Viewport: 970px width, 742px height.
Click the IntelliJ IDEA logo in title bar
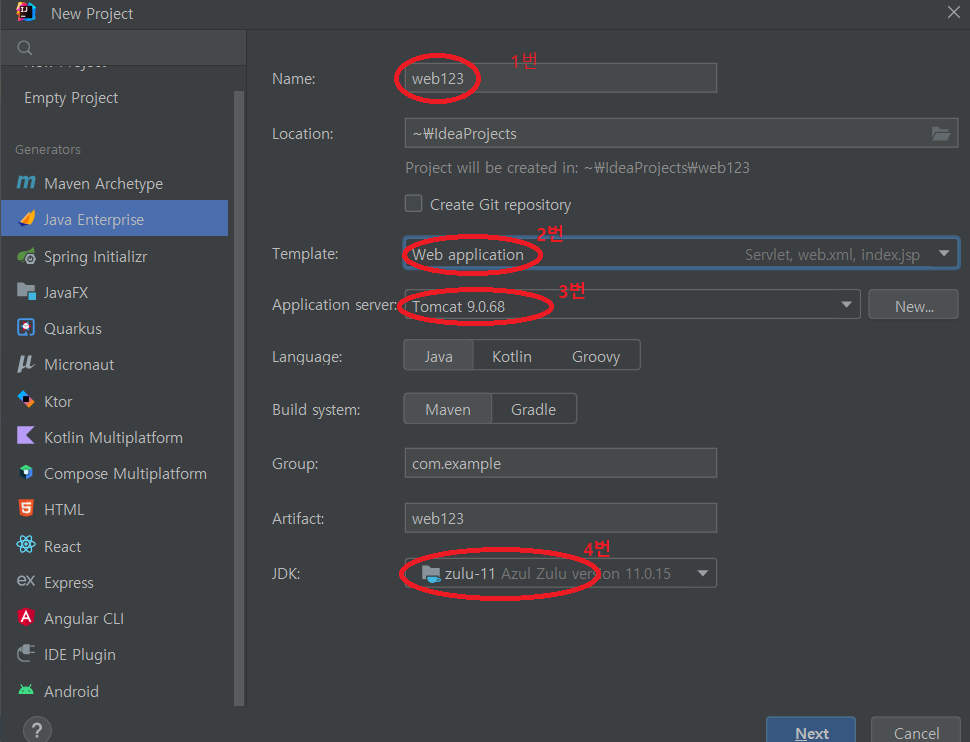pos(26,12)
